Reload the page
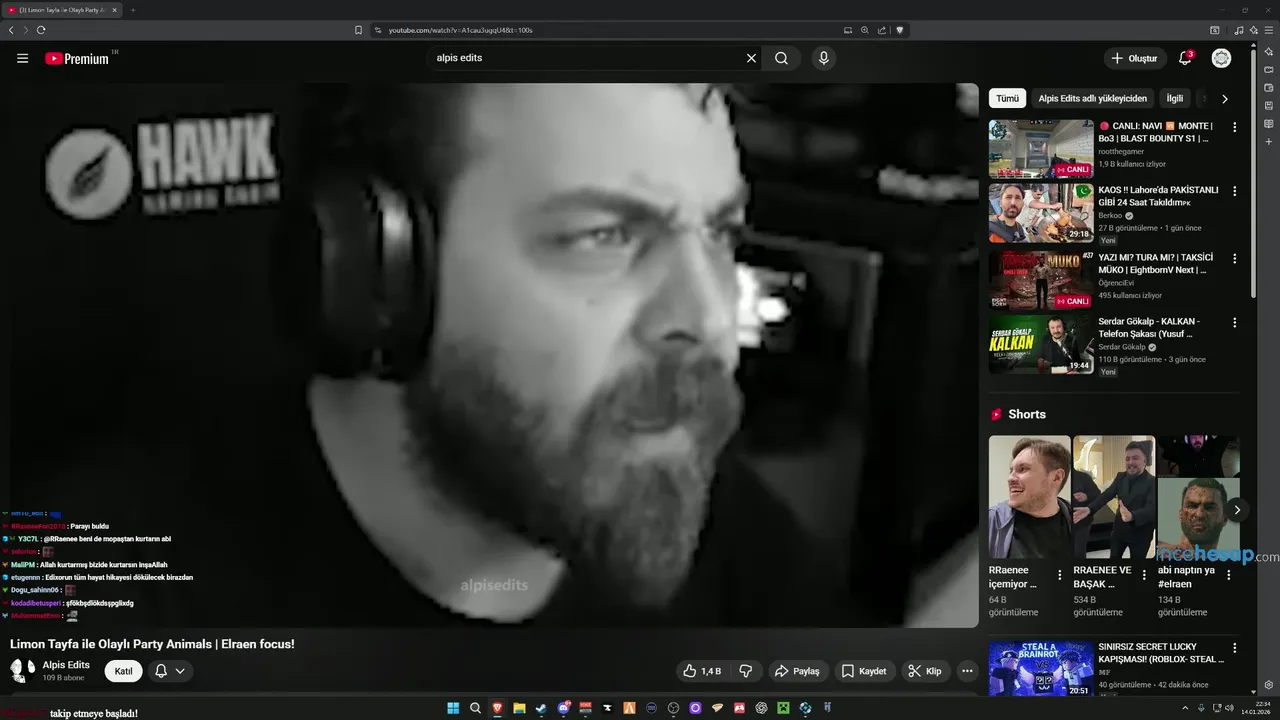The height and width of the screenshot is (720, 1280). tap(41, 30)
